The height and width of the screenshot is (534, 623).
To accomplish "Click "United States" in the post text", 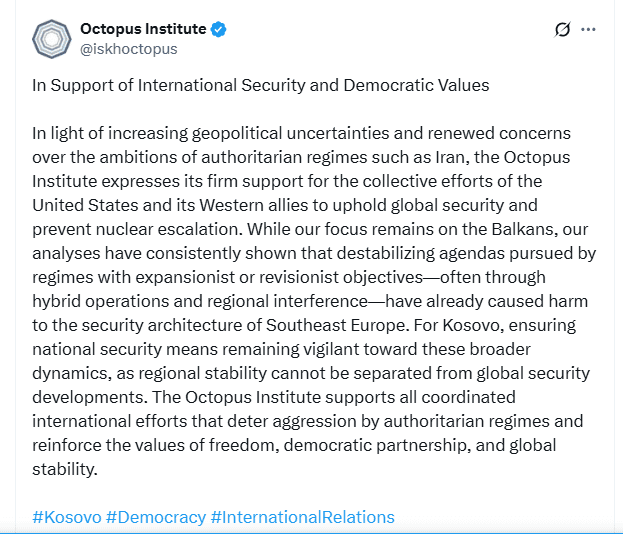I will (x=82, y=205).
